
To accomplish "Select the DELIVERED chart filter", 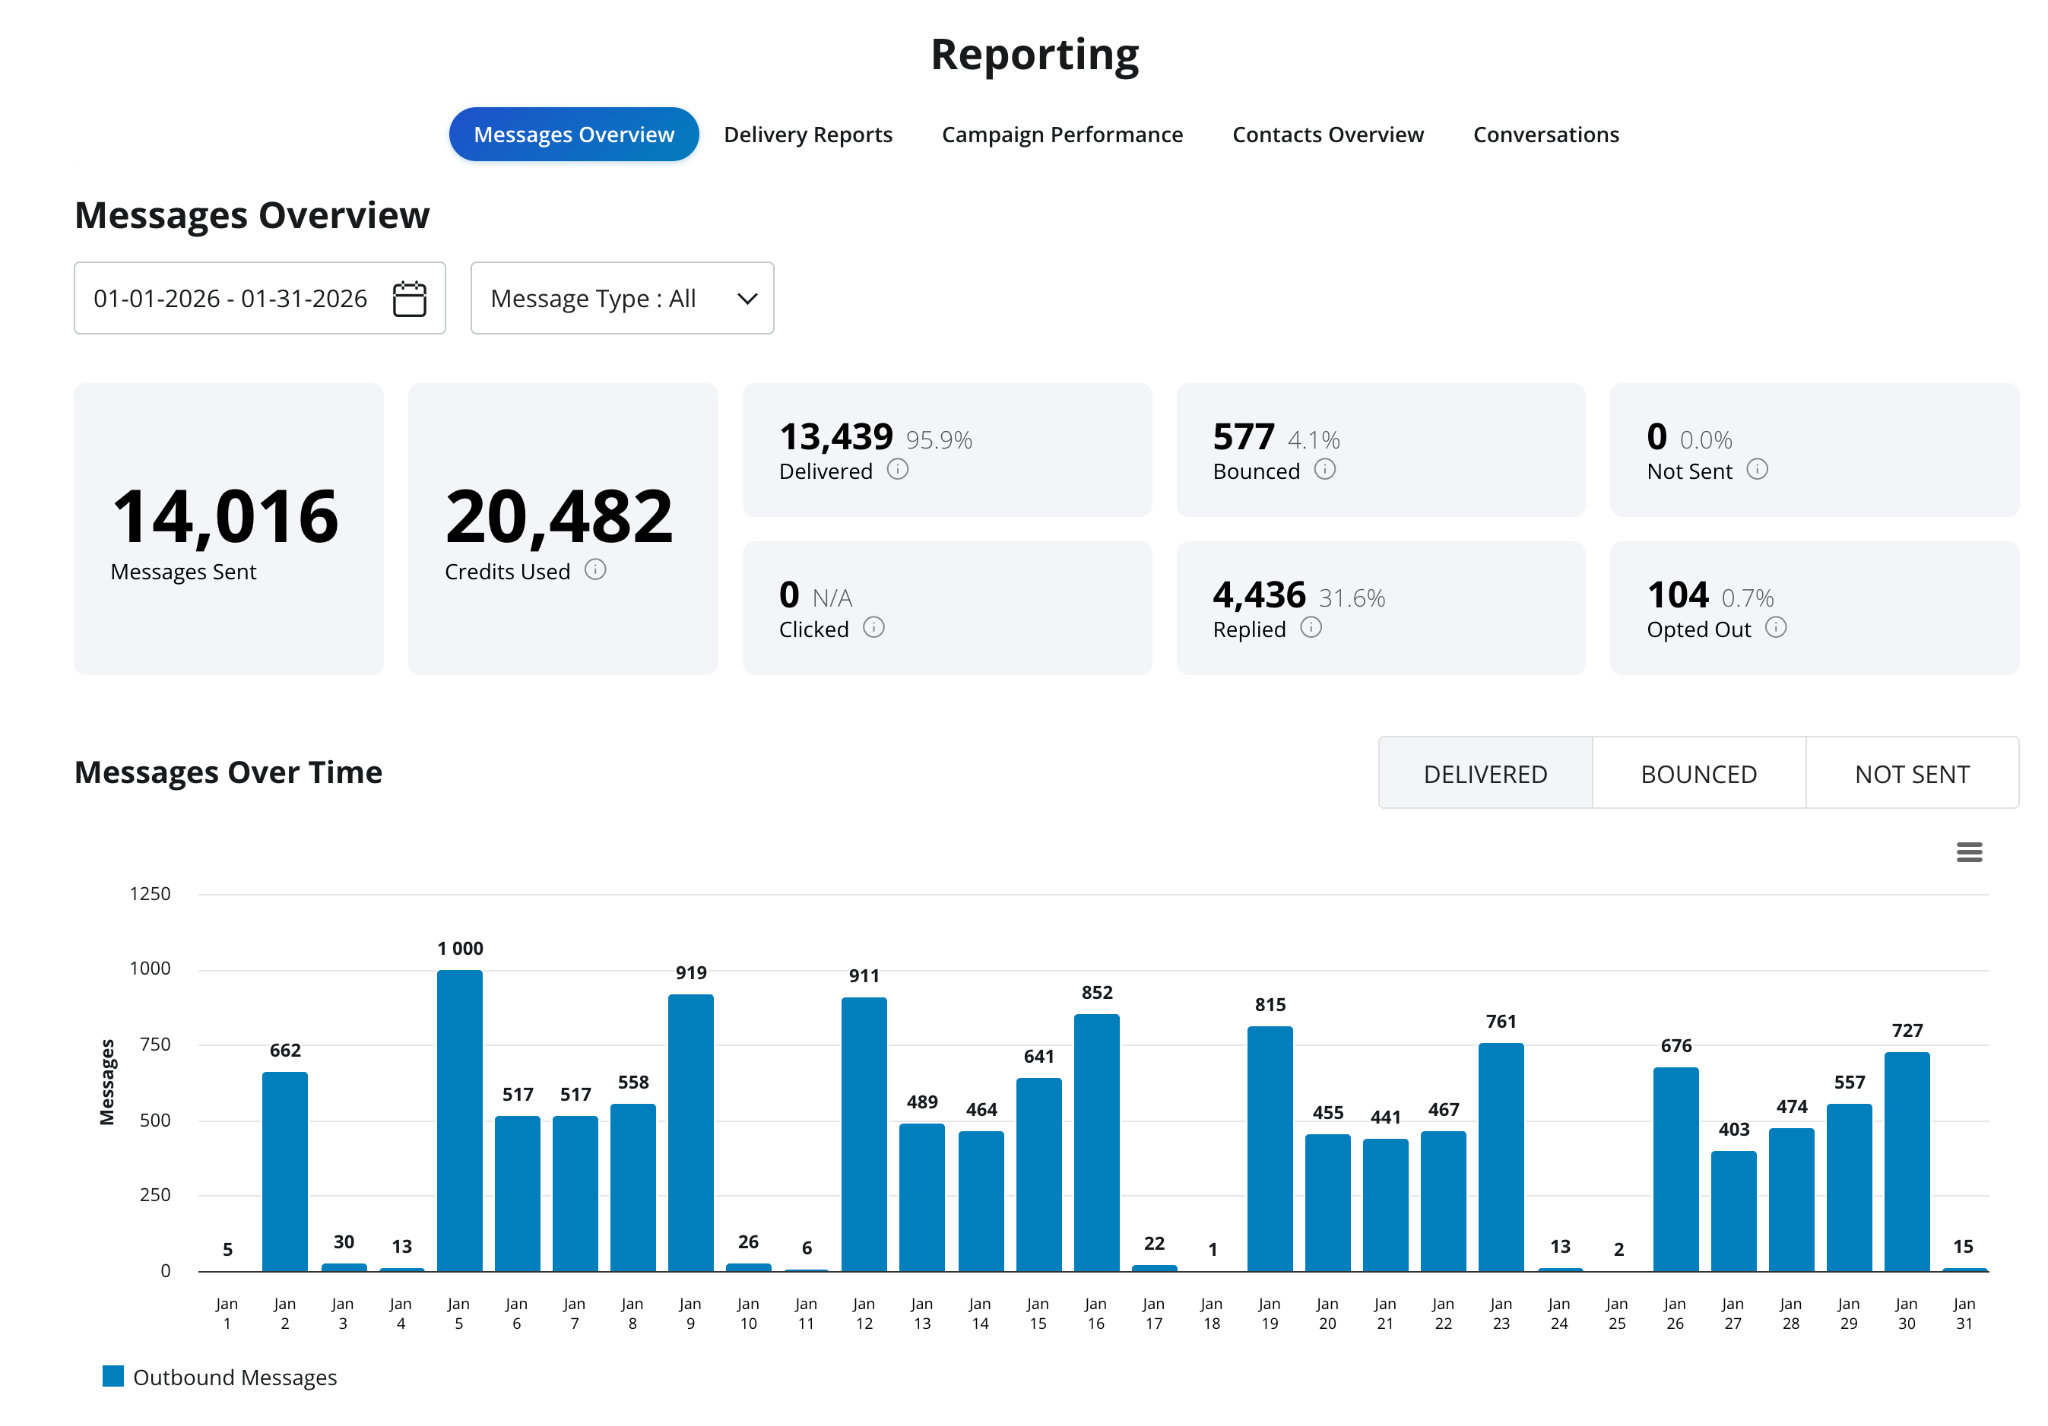I will tap(1485, 773).
